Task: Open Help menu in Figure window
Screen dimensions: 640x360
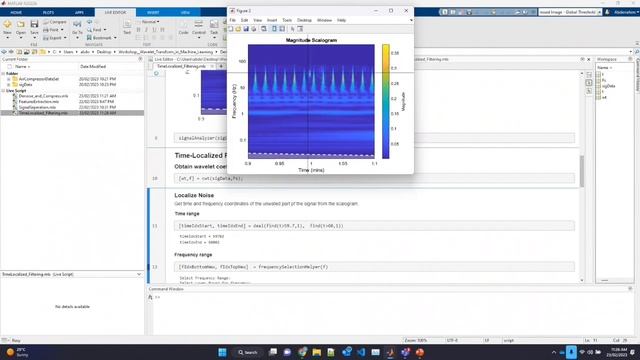Action: [x=341, y=20]
